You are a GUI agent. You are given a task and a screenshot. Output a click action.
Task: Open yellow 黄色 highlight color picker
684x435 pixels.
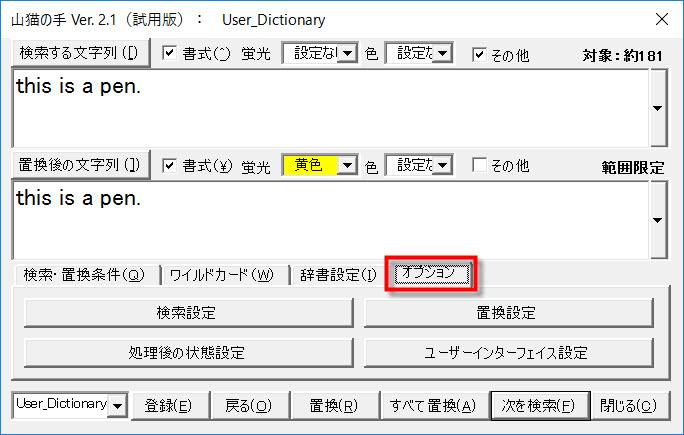tap(347, 165)
